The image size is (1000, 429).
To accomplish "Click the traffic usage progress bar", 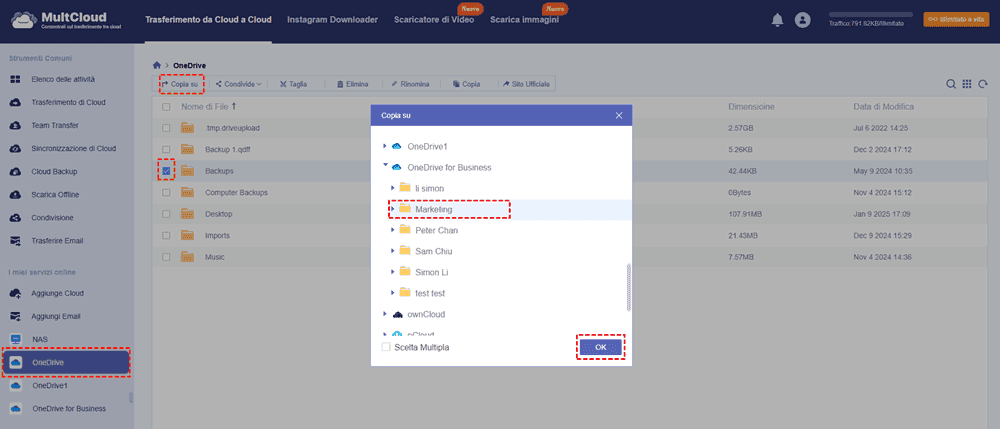I will 871,14.
